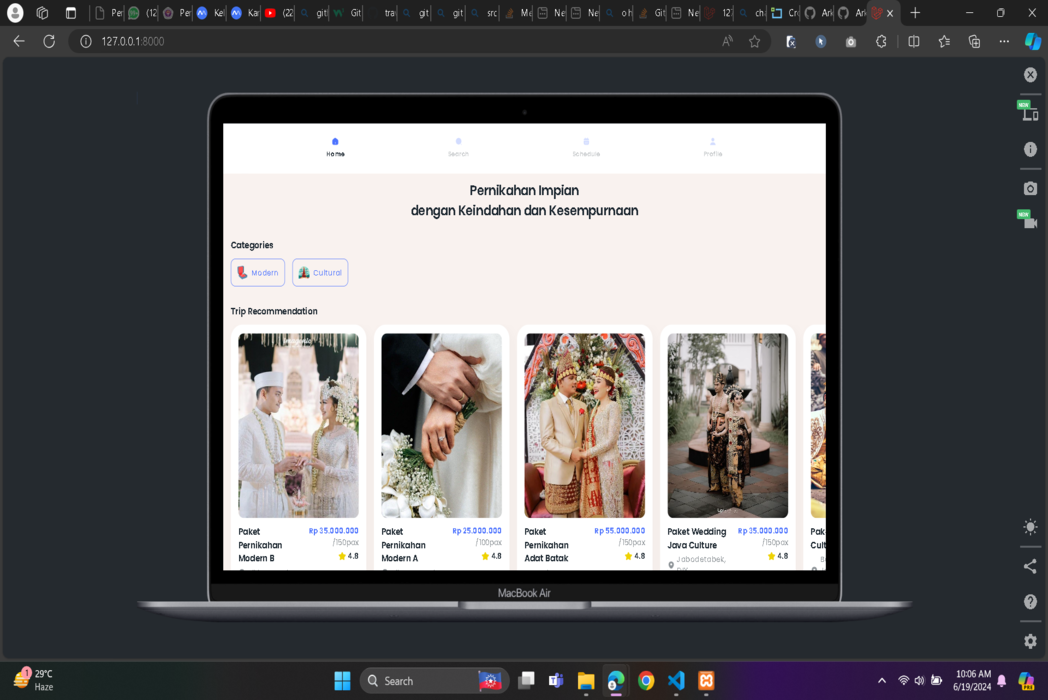1048x700 pixels.
Task: Open Visual Studio Code from taskbar
Action: [x=676, y=681]
